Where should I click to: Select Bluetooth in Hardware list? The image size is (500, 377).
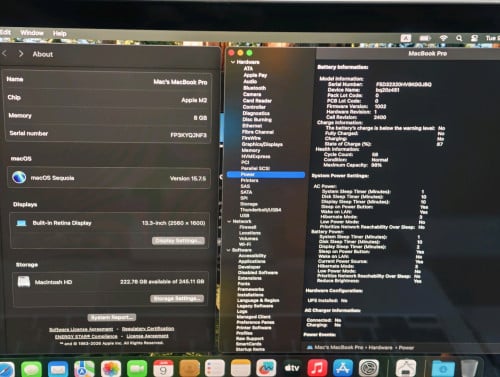(254, 88)
